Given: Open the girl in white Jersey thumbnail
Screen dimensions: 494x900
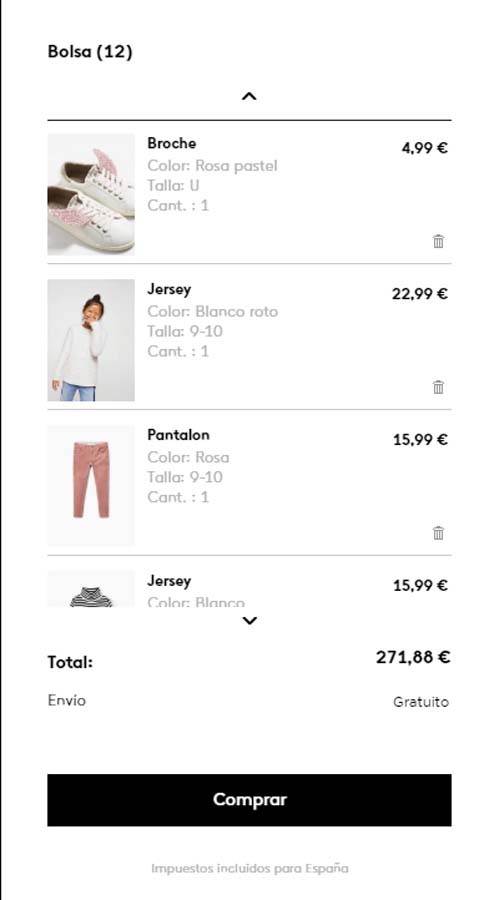Looking at the screenshot, I should coord(91,340).
